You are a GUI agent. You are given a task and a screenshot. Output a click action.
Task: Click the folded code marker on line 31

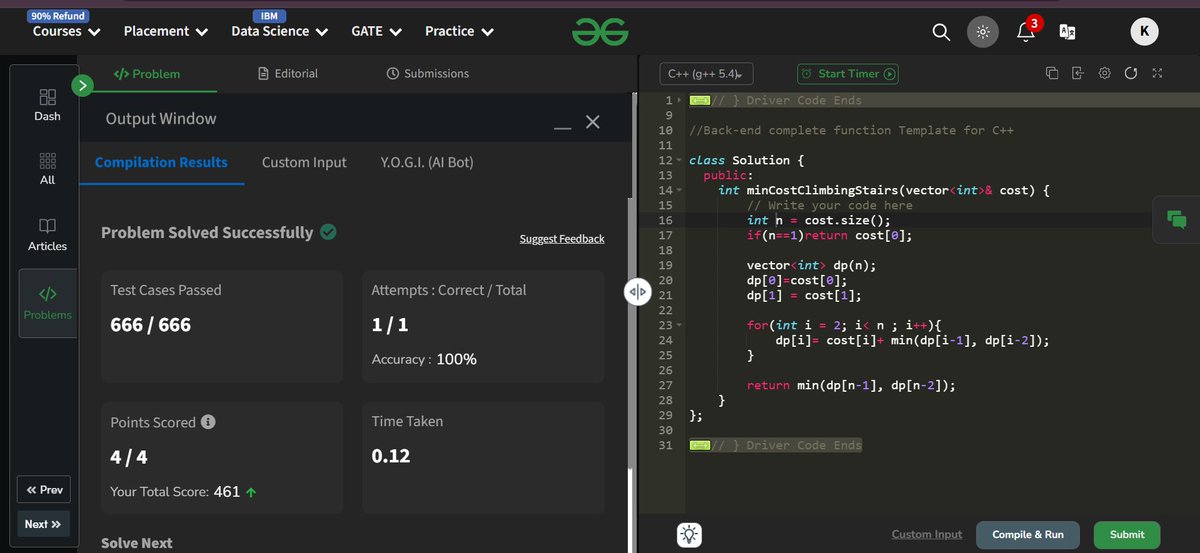click(x=700, y=445)
